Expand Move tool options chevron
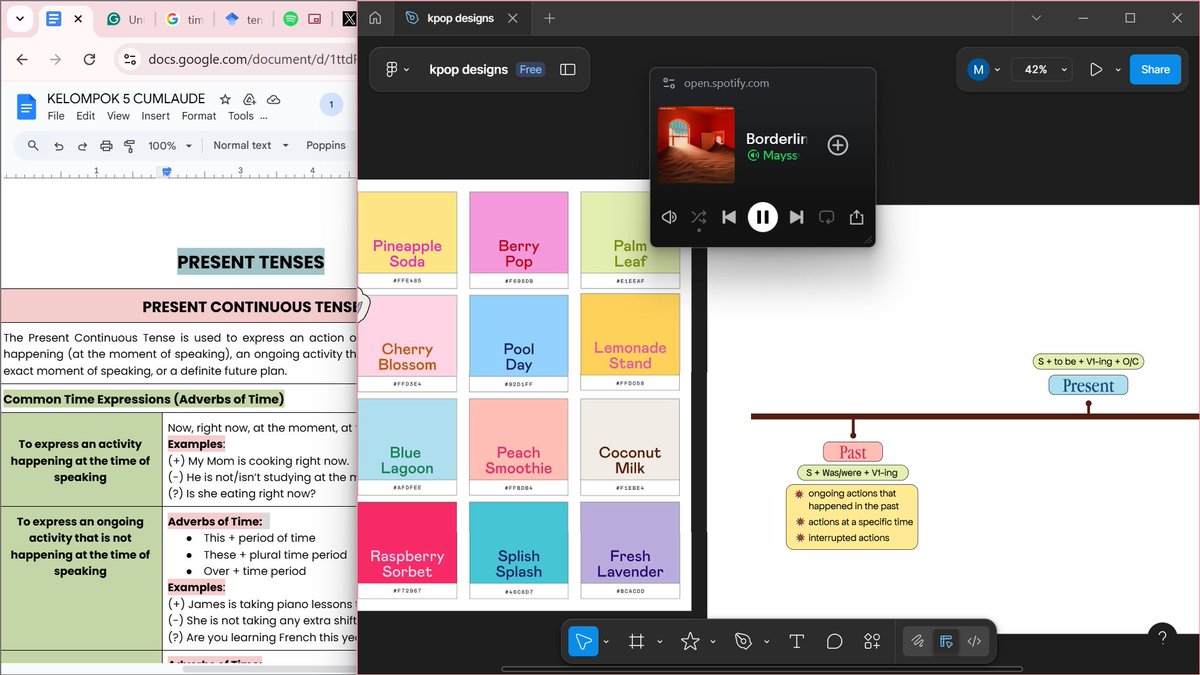 606,643
